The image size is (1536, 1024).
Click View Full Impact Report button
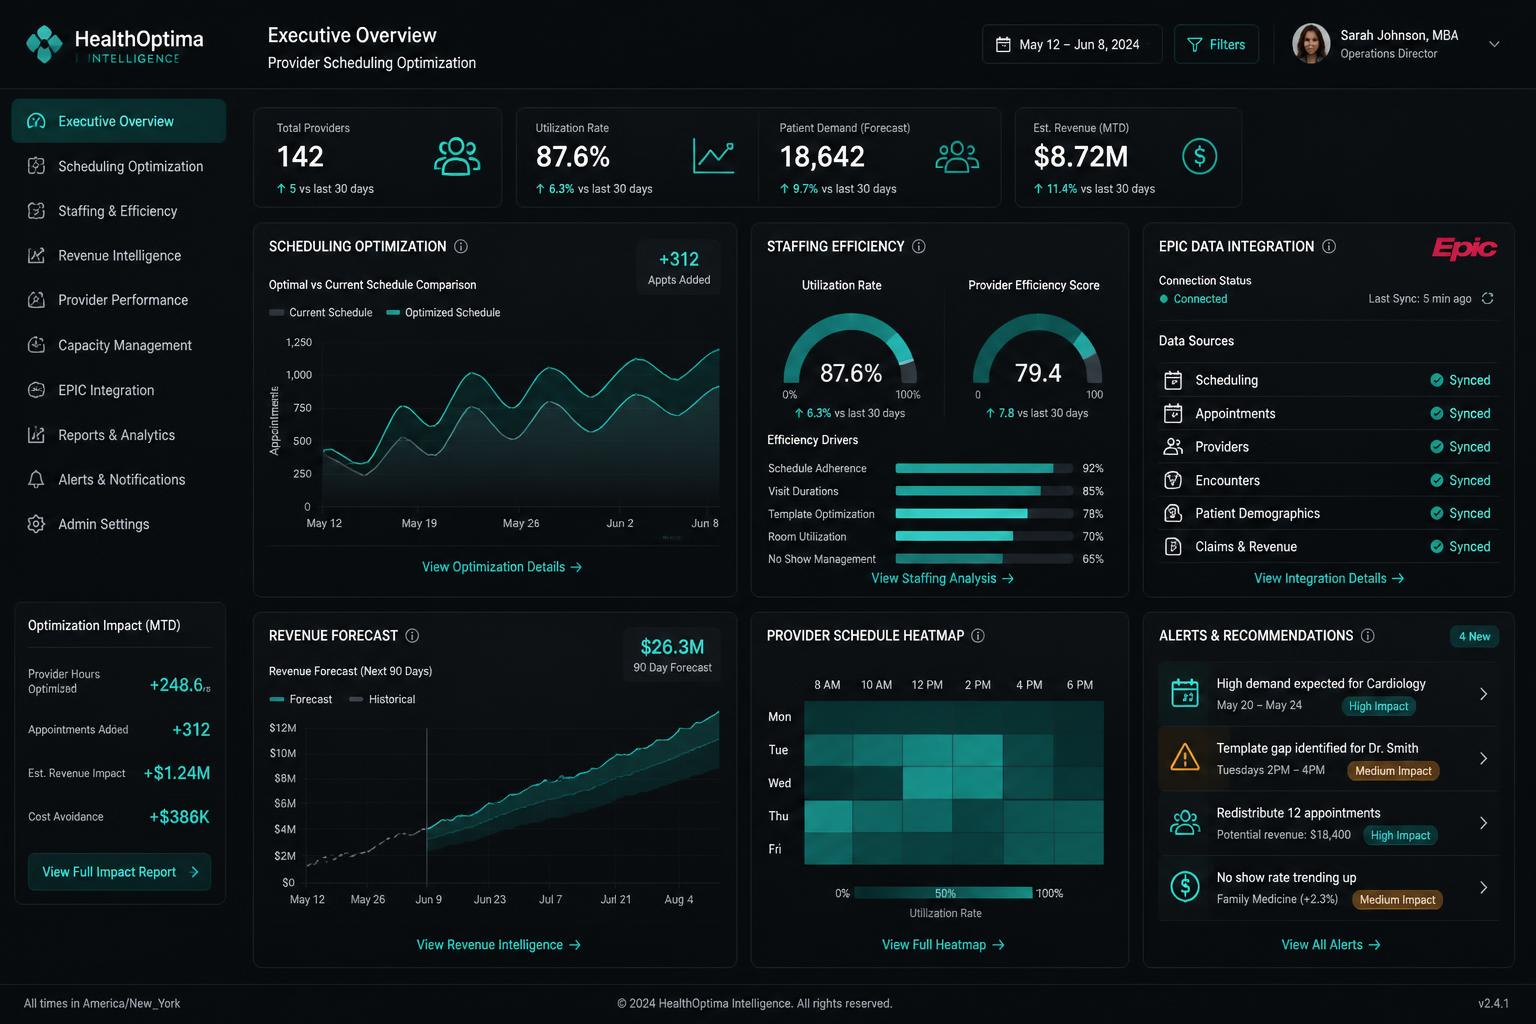click(x=119, y=872)
